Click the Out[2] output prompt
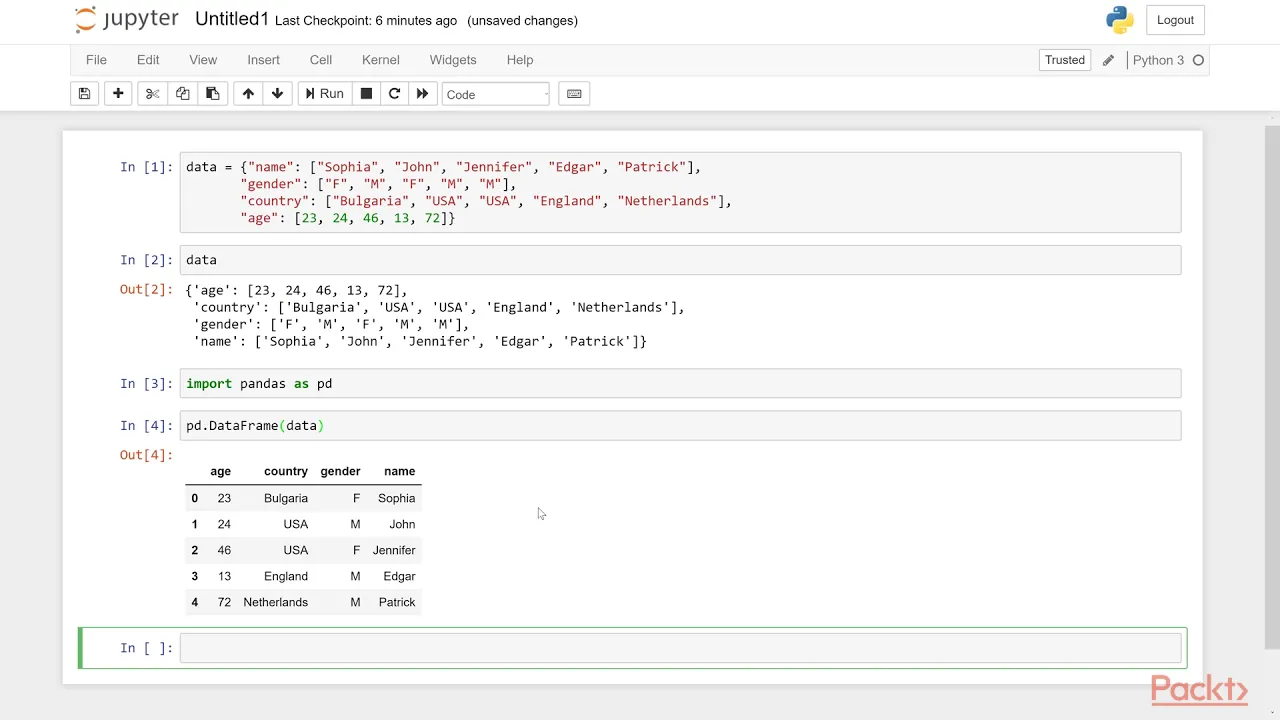Screen dimensions: 1280x720 pyautogui.click(x=147, y=290)
